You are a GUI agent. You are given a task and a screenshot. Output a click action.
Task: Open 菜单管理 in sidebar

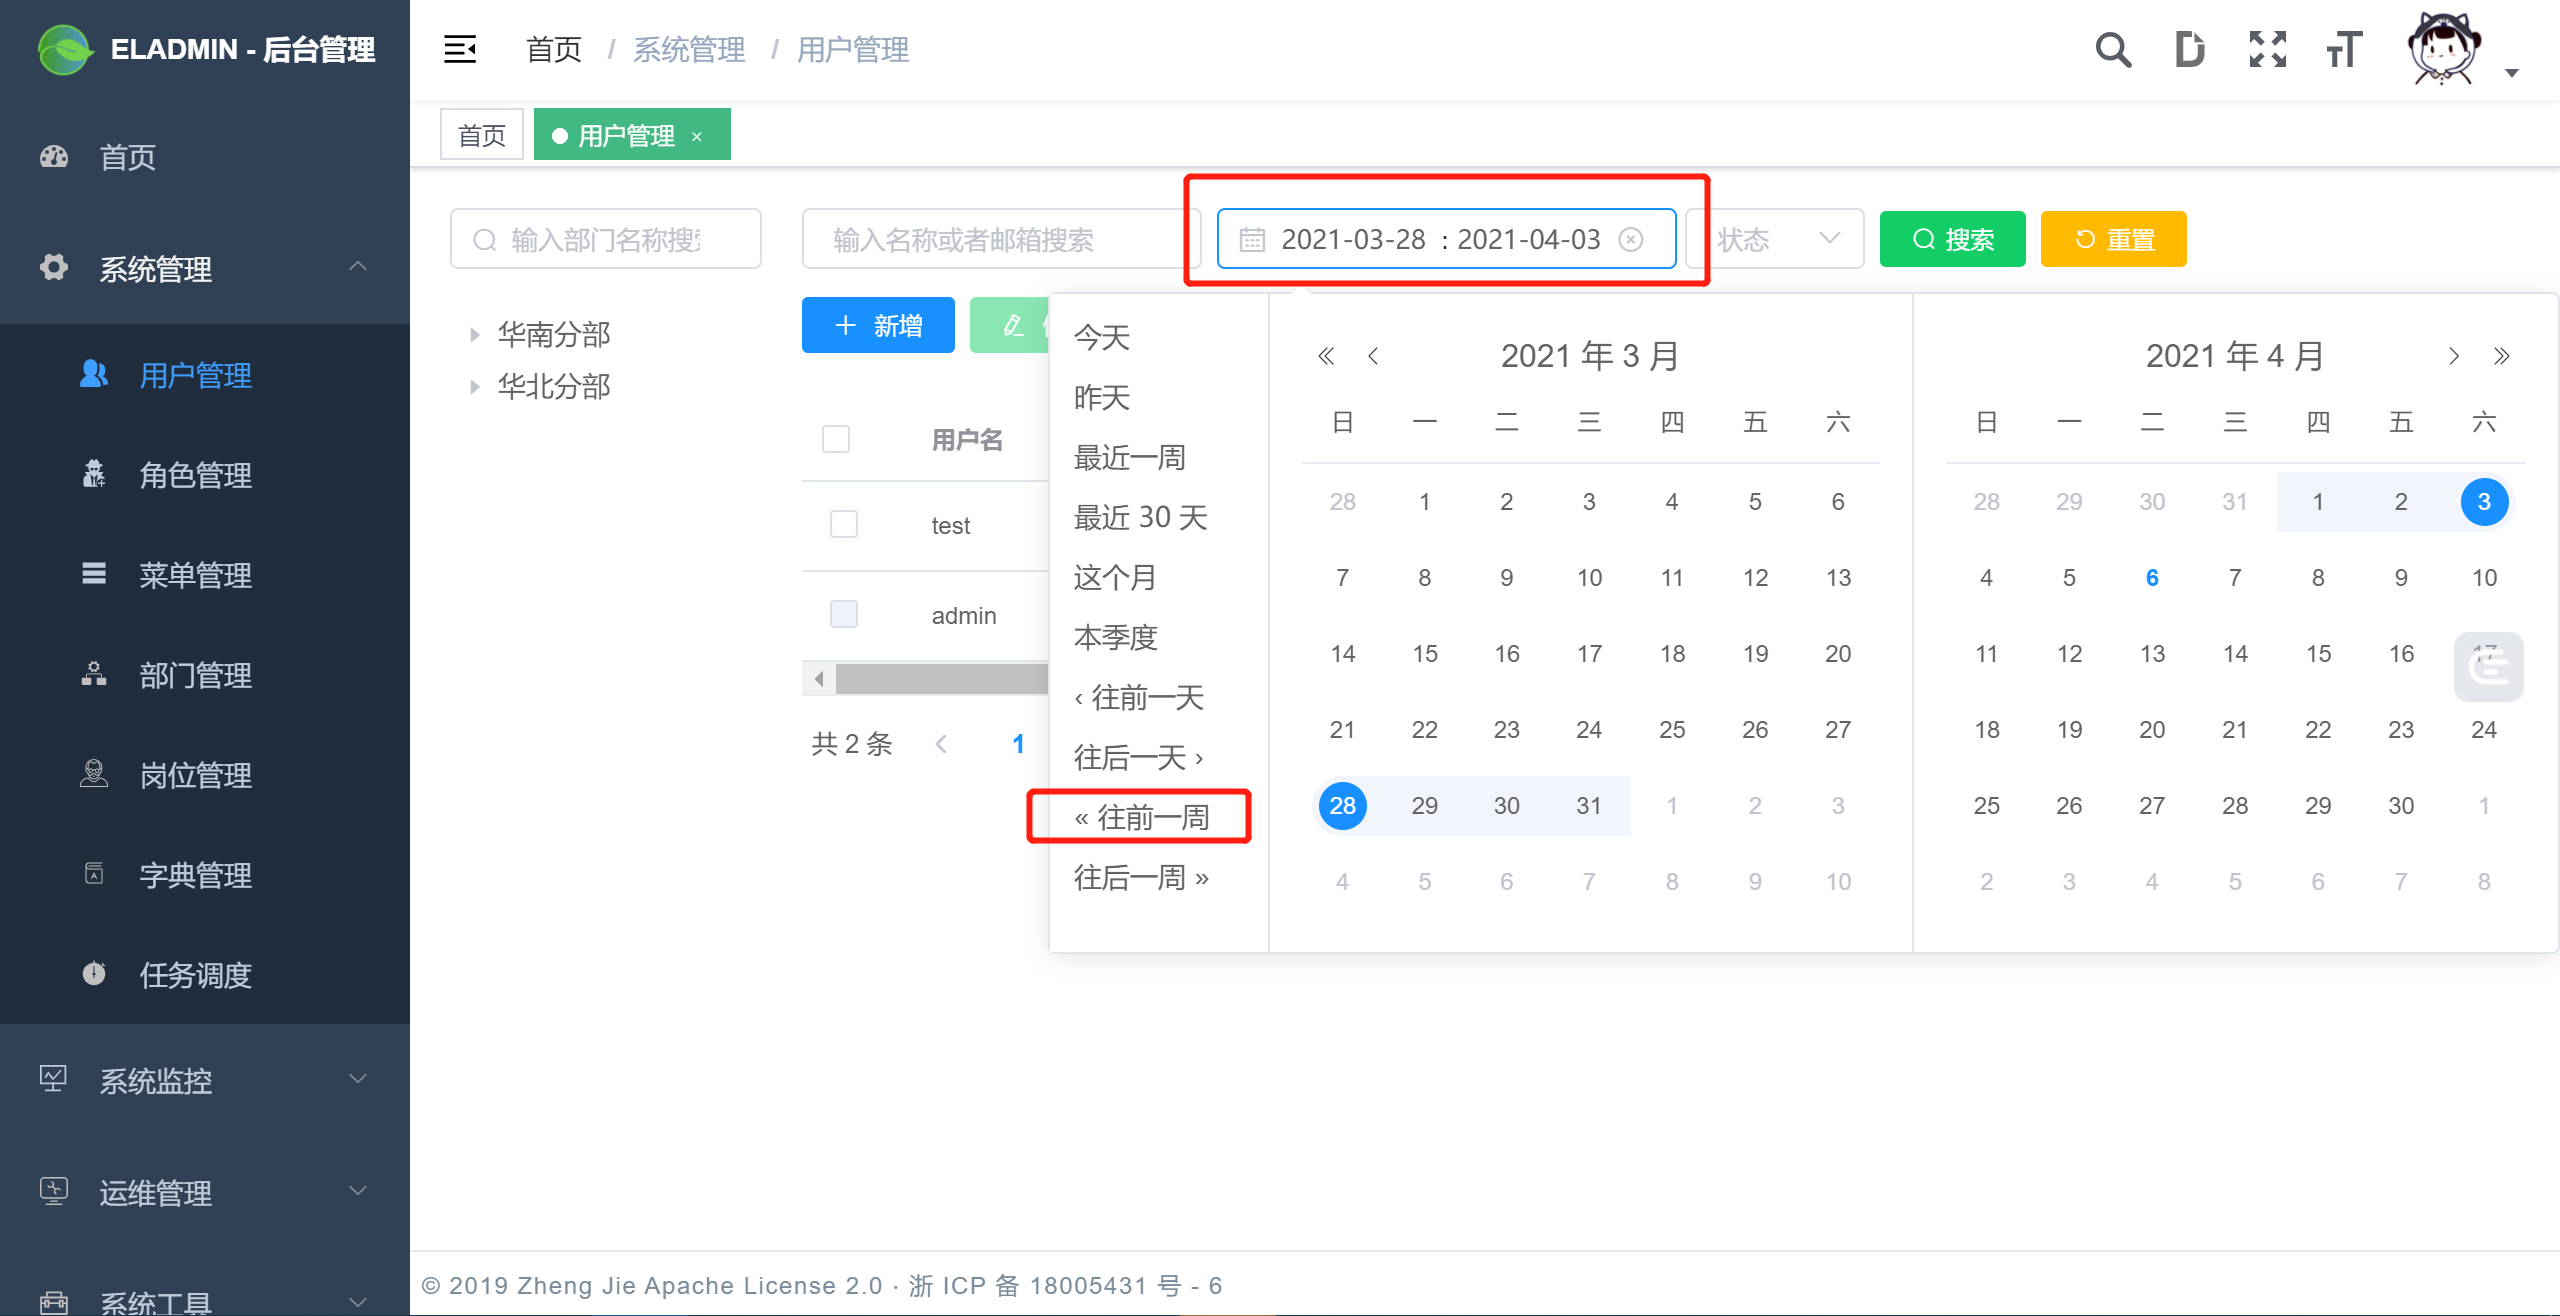point(205,575)
